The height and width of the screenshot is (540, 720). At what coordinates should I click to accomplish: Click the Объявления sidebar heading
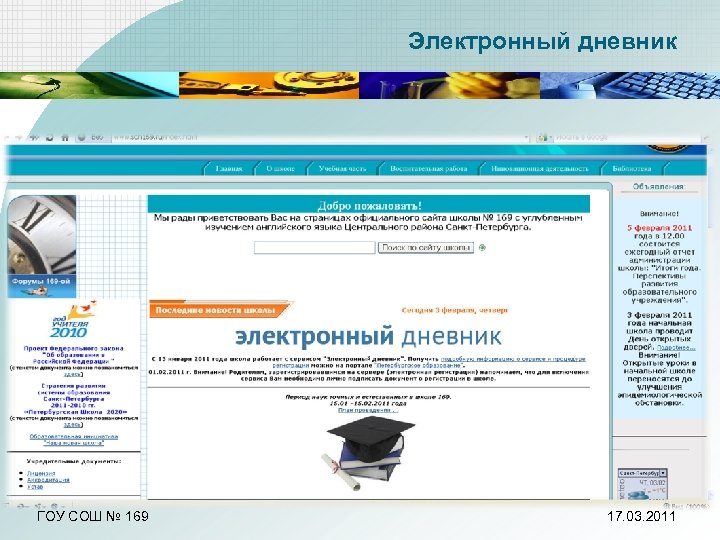coord(659,186)
